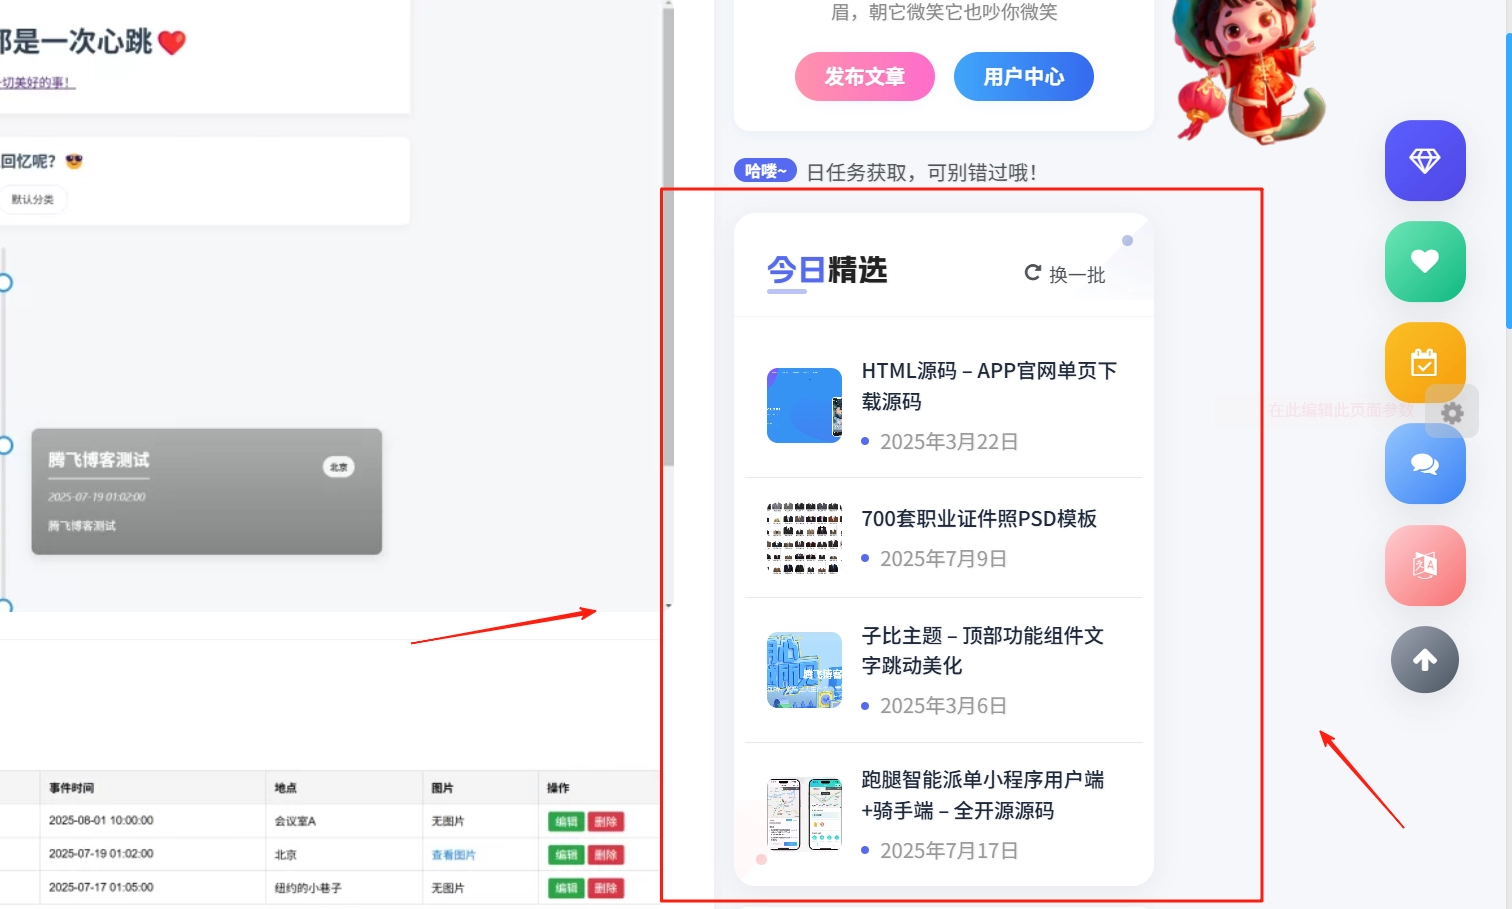The width and height of the screenshot is (1512, 909).
Task: Click the 哈喽~ badge
Action: coord(764,171)
